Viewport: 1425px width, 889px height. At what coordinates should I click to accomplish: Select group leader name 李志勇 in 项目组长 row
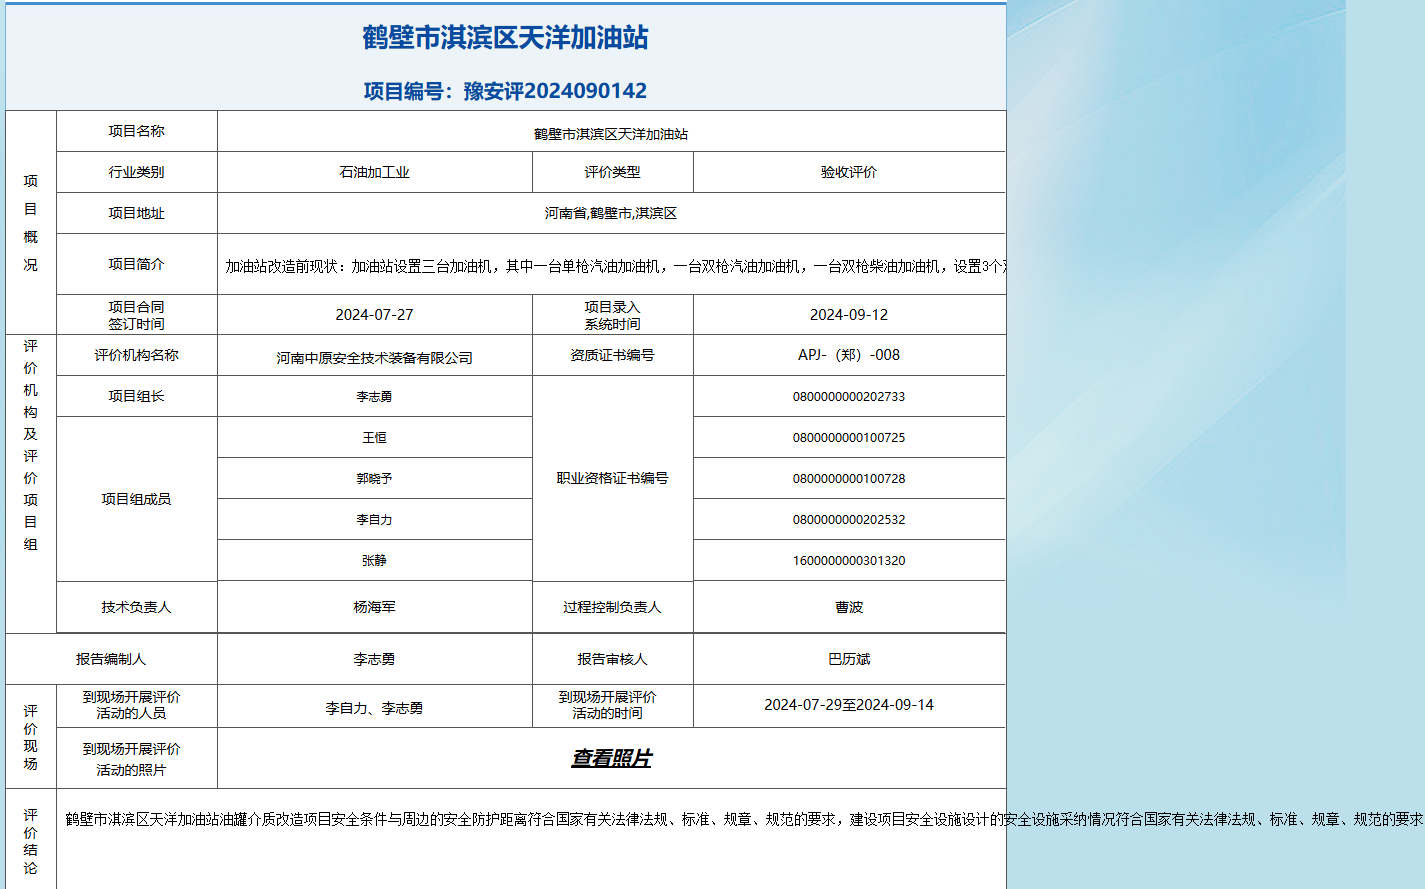375,397
